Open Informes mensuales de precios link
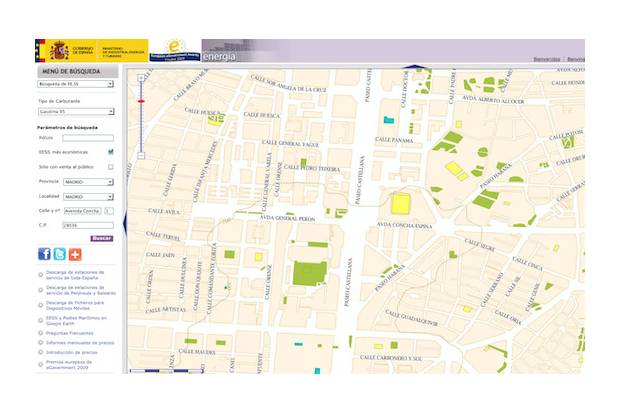 point(80,343)
